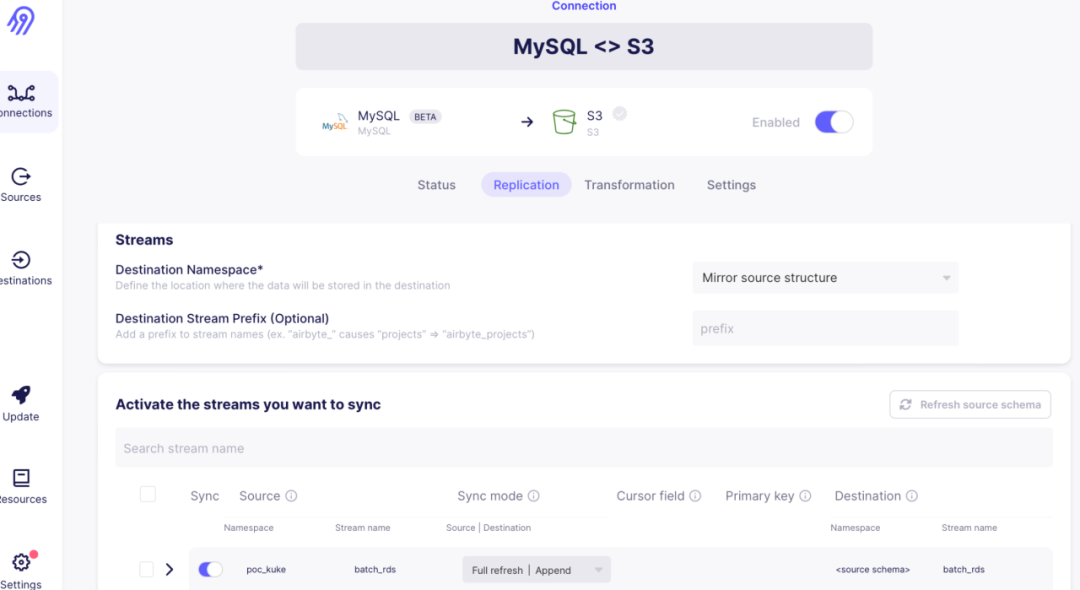Screen dimensions: 1080x590
Task: Check the batch_rds row checkbox
Action: 146,569
